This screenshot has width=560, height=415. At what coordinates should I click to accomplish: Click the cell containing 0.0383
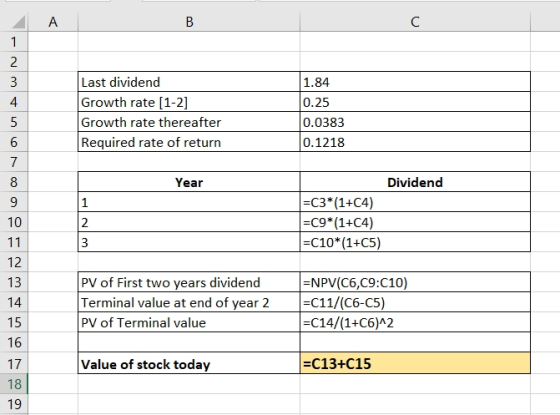[x=415, y=122]
